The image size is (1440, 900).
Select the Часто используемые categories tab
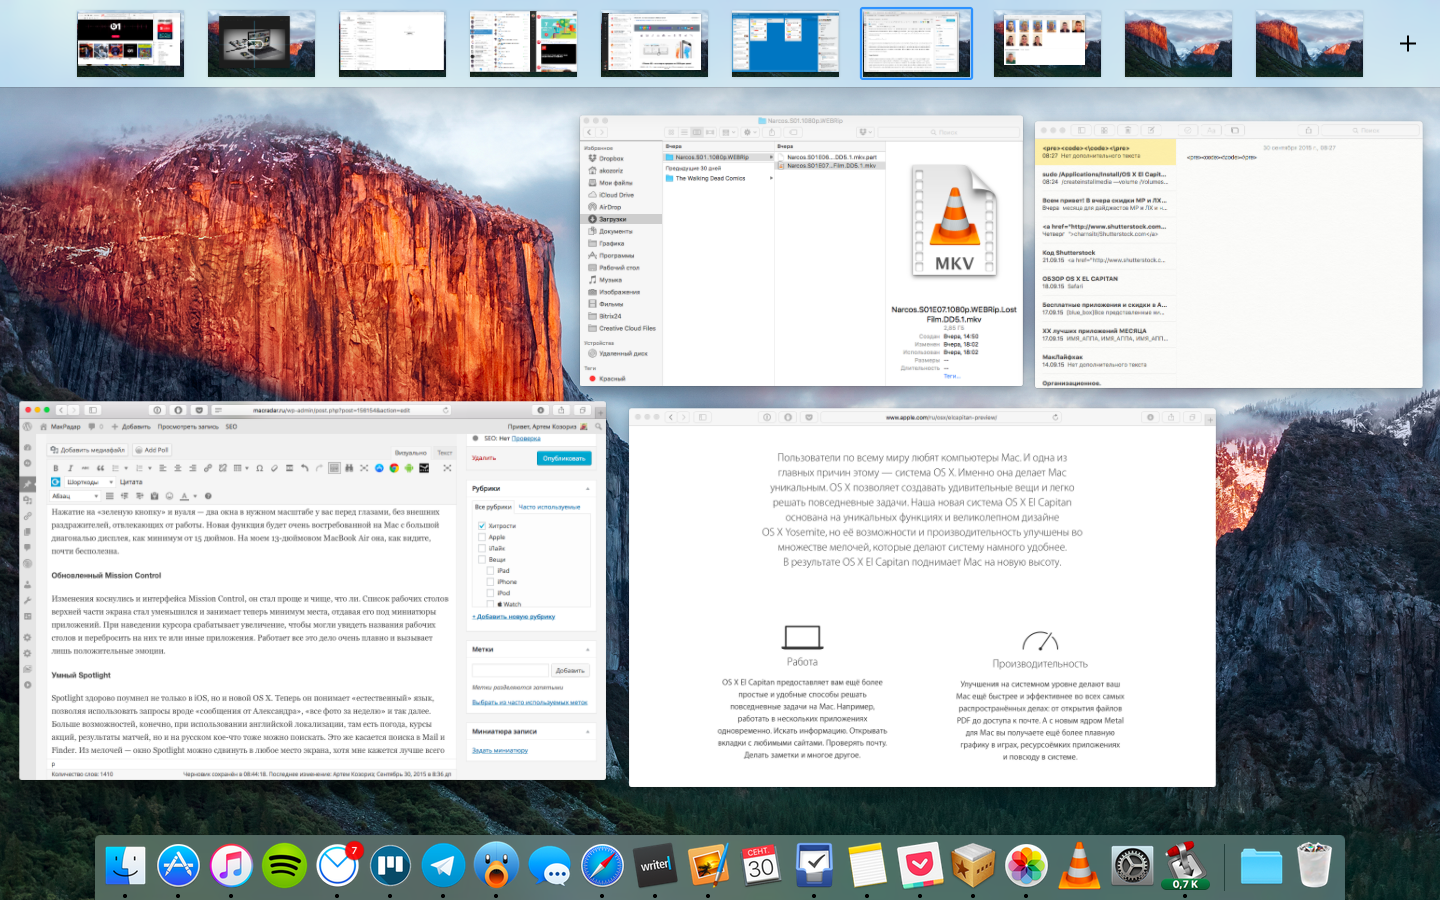549,507
